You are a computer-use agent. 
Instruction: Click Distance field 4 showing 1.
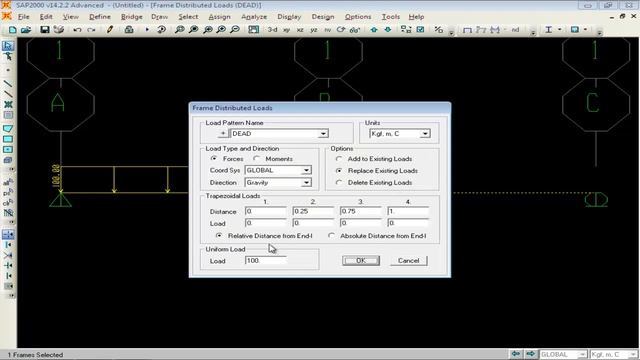pos(408,211)
